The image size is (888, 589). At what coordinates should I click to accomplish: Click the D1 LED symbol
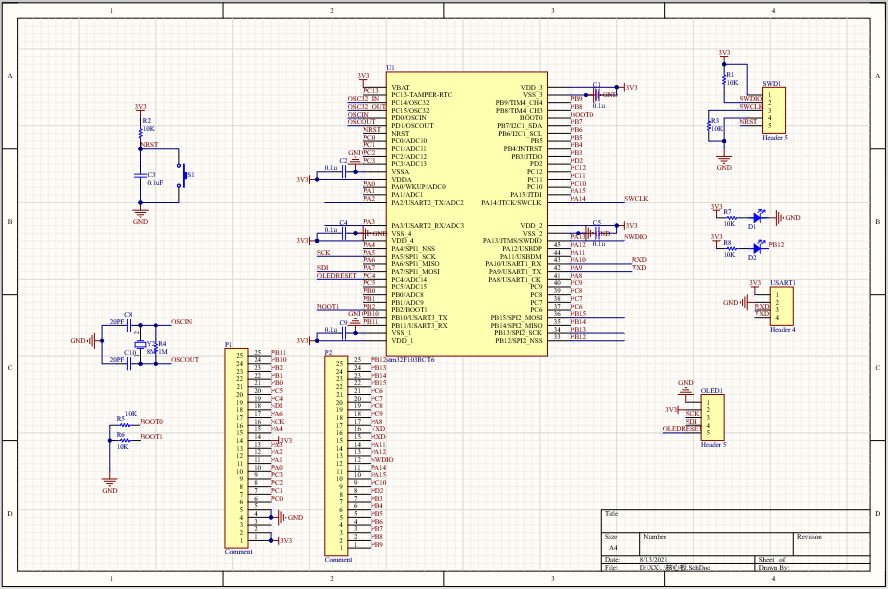pos(758,217)
